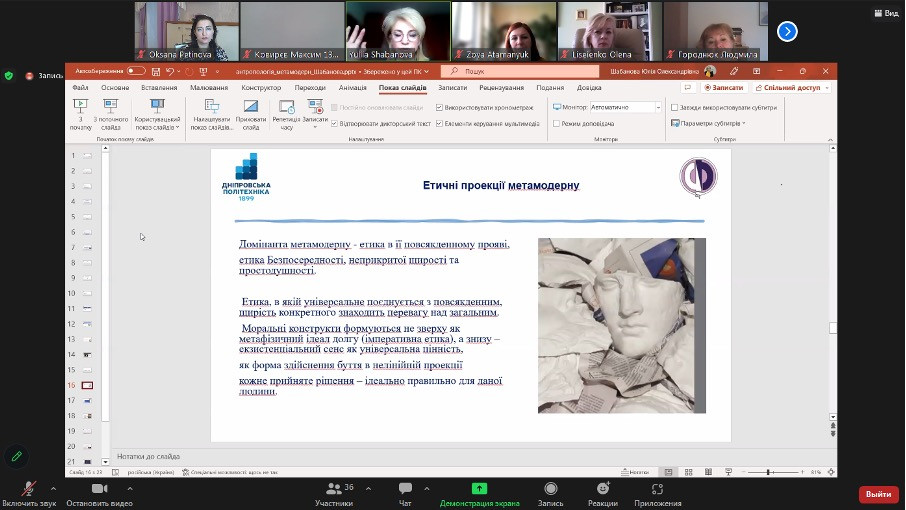Open the Transitions ribbon tab
This screenshot has height=510, width=906.
(309, 88)
